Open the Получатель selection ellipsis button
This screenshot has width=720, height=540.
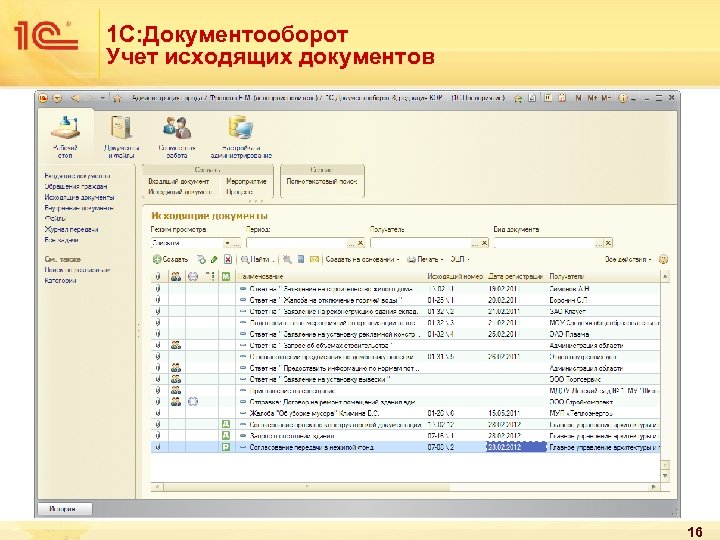(x=476, y=243)
